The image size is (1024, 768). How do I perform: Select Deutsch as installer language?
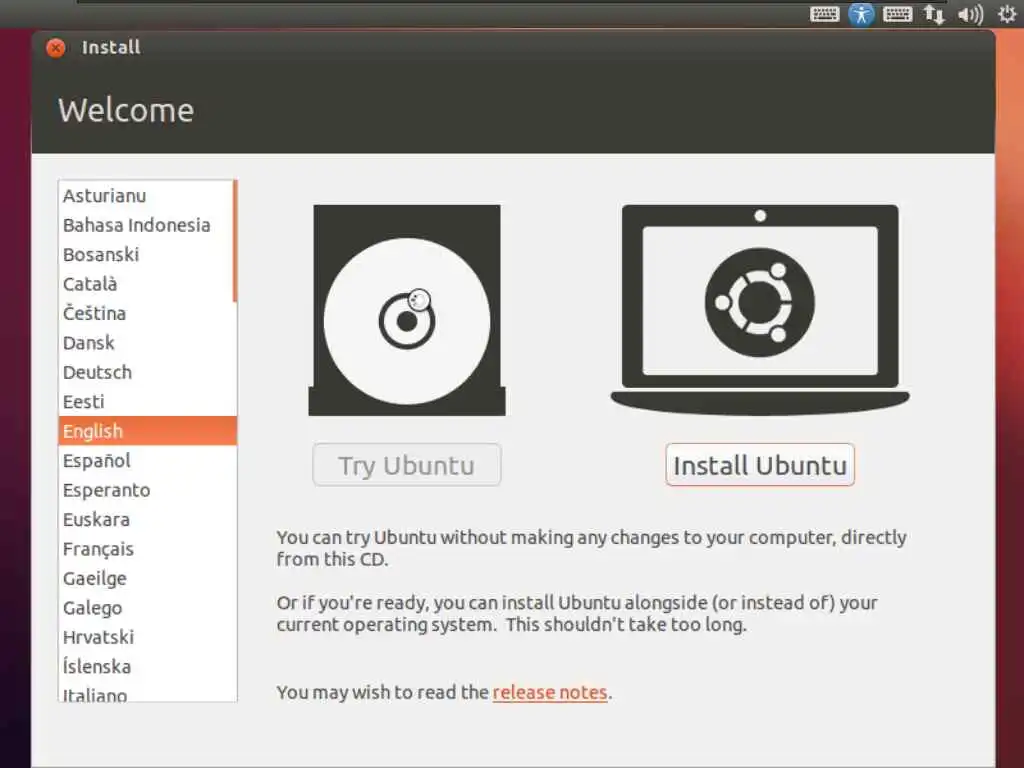pos(148,372)
